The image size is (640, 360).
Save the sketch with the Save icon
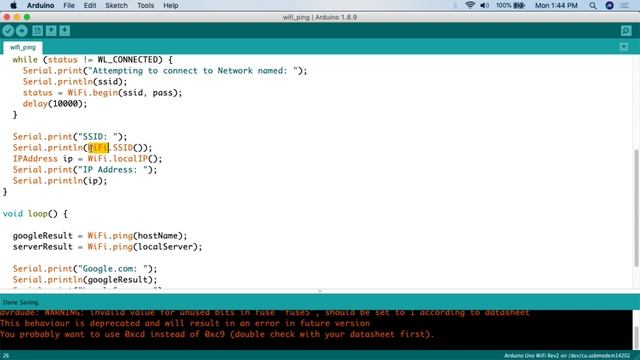click(64, 31)
